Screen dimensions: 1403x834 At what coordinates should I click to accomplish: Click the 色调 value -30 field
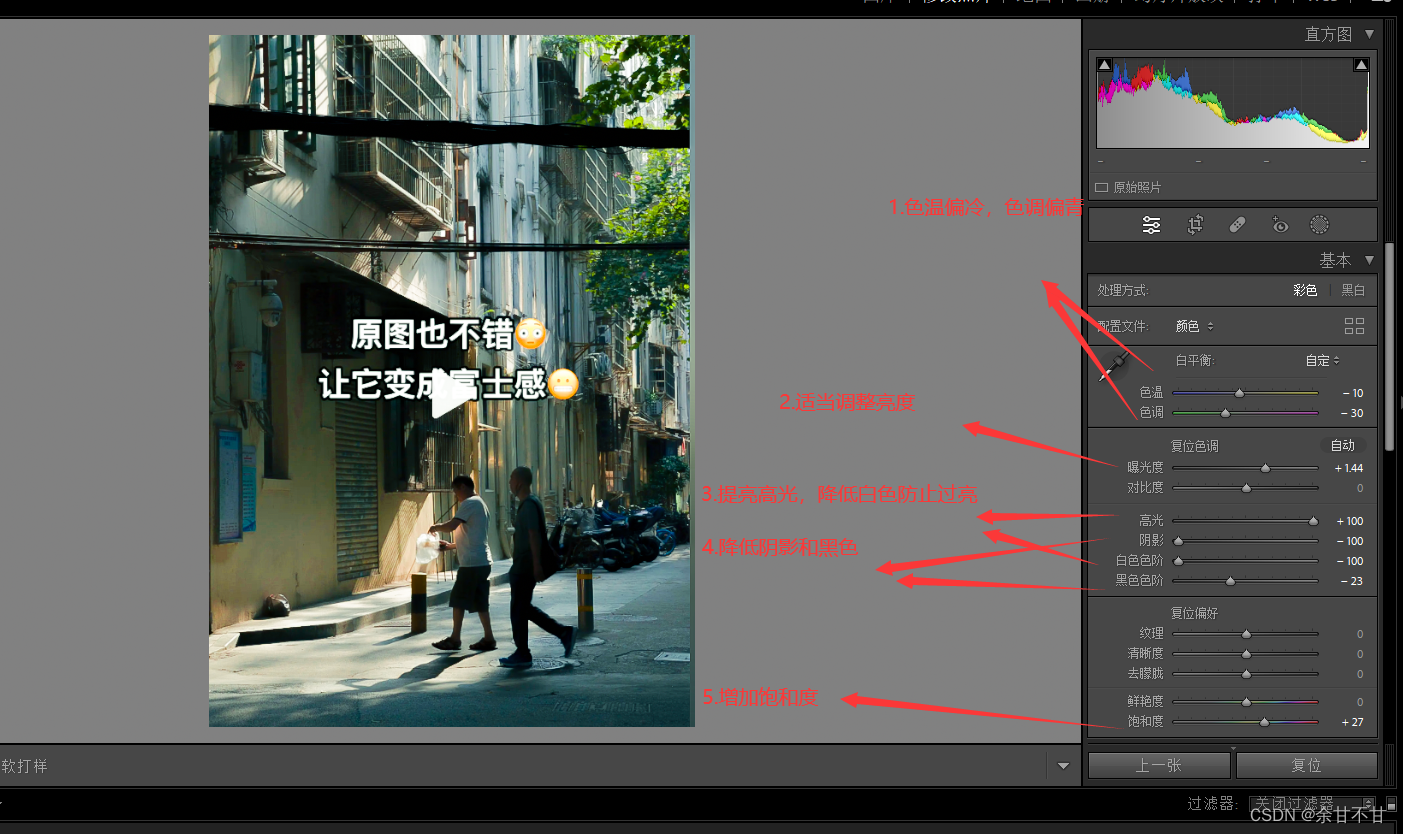pyautogui.click(x=1352, y=413)
